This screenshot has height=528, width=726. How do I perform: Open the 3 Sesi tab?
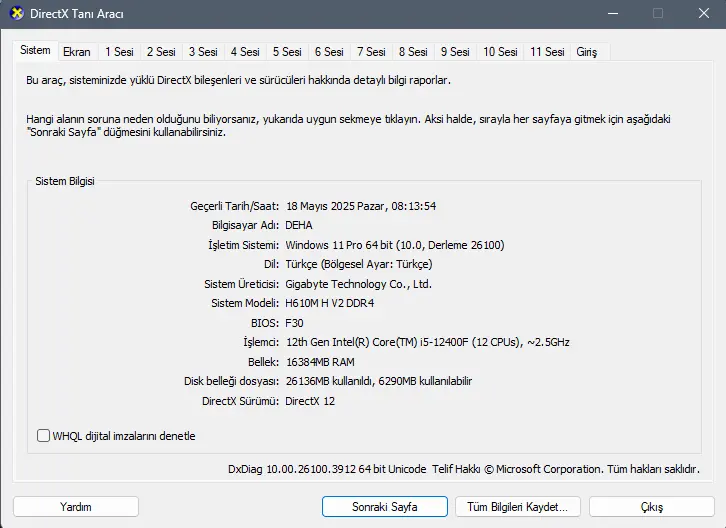(x=203, y=52)
